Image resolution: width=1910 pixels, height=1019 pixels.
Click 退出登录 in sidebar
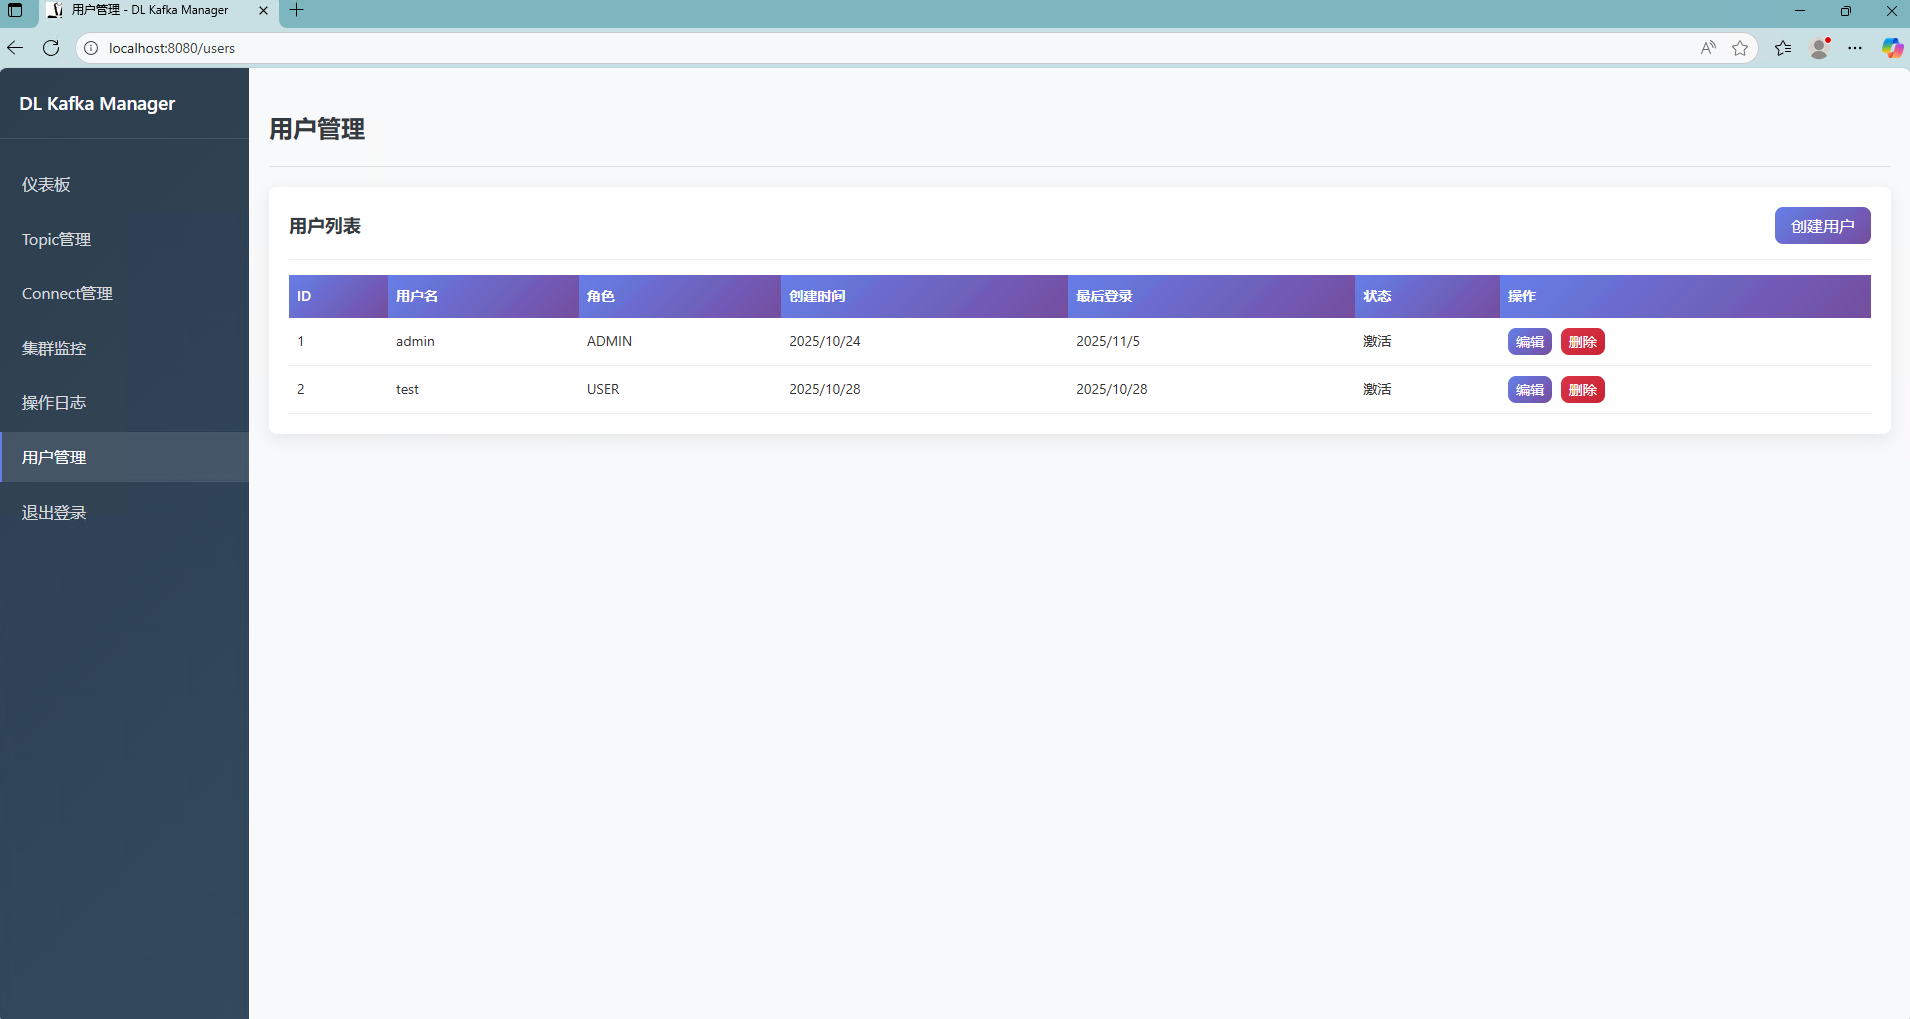click(124, 512)
